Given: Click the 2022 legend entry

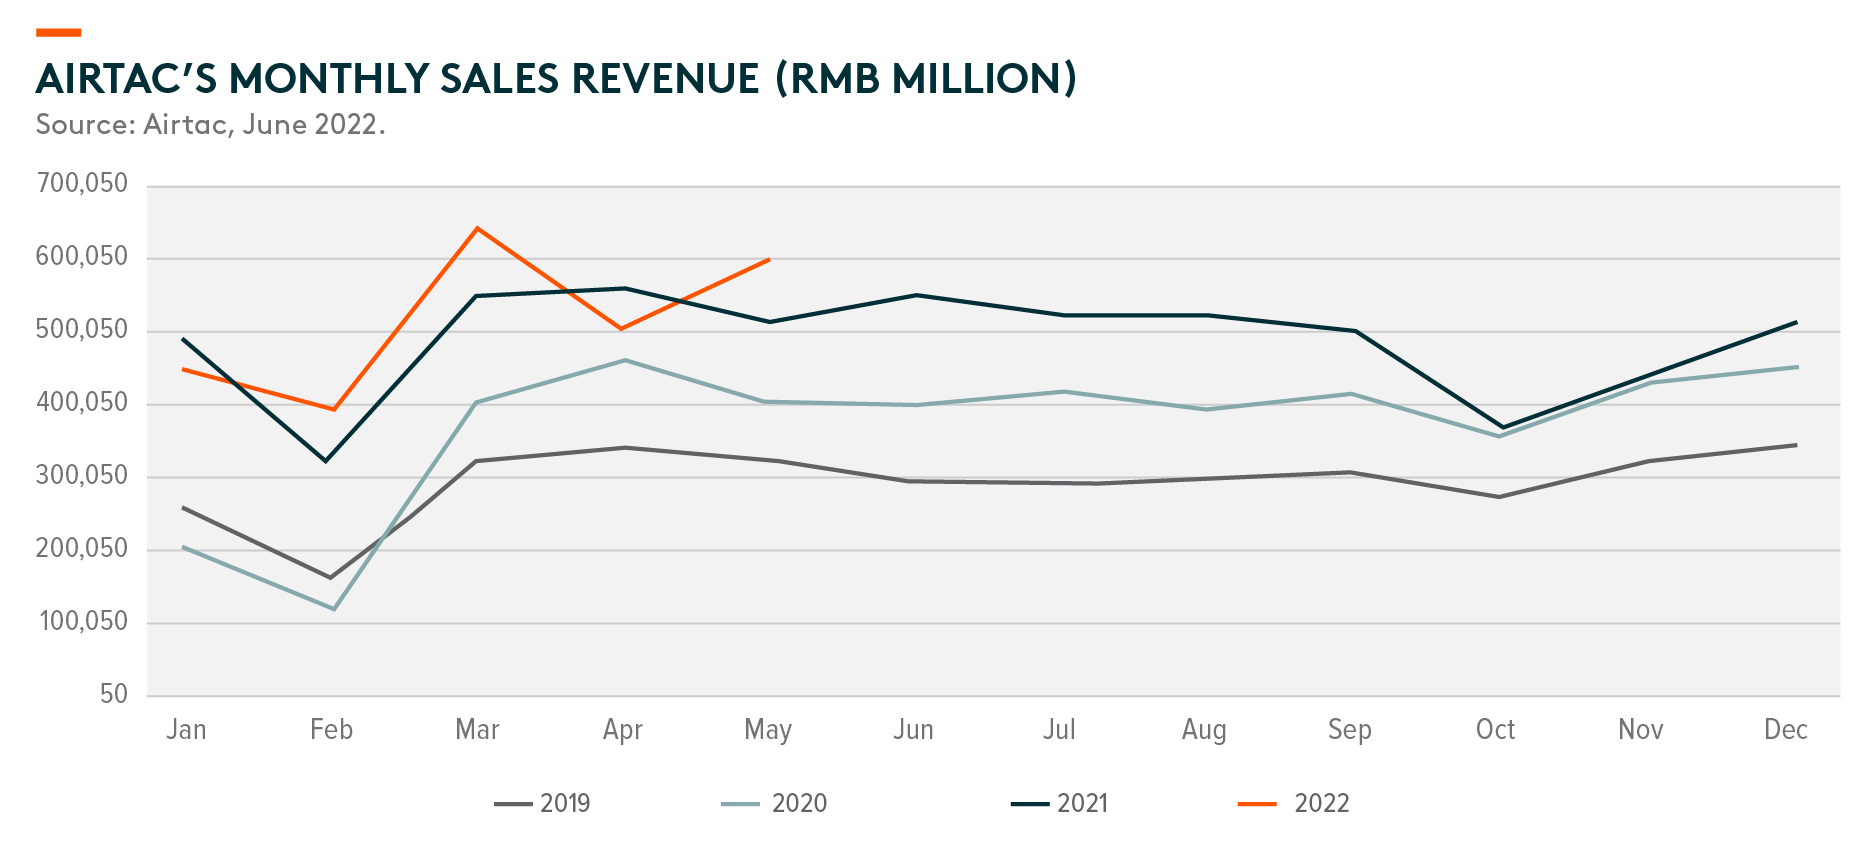Looking at the screenshot, I should coord(1294,803).
